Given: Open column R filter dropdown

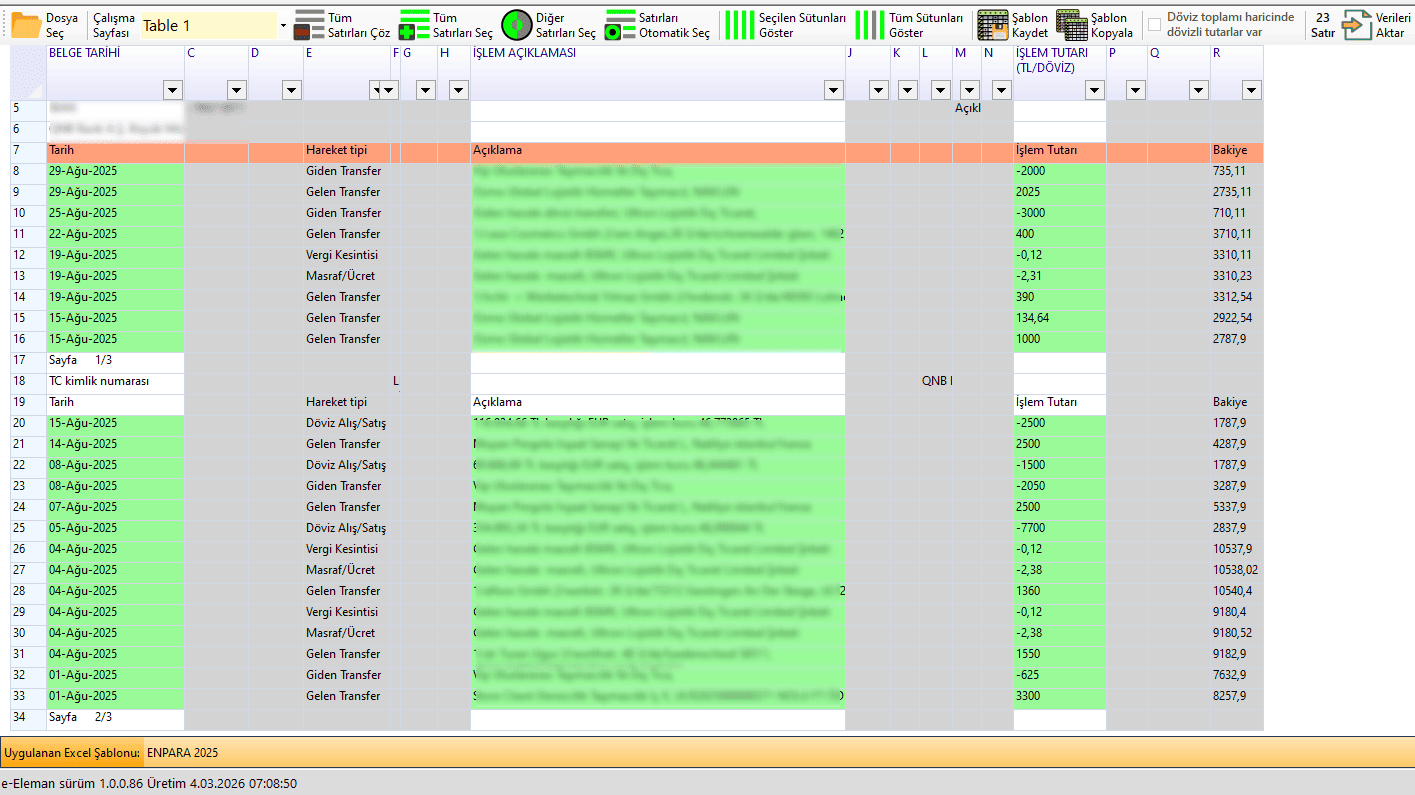Looking at the screenshot, I should 1251,90.
